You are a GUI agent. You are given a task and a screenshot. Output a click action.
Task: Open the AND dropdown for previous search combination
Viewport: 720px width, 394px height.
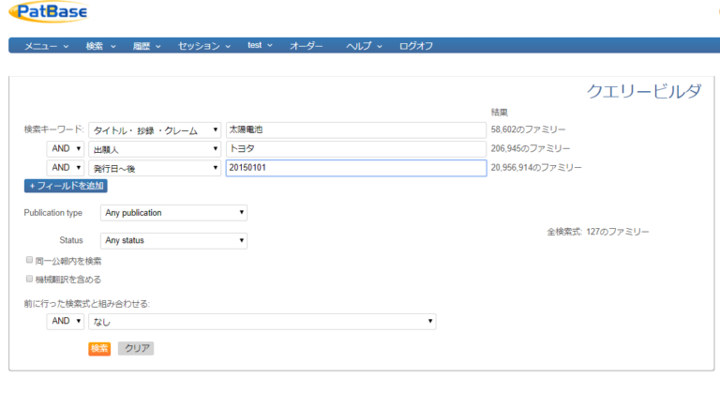65,321
